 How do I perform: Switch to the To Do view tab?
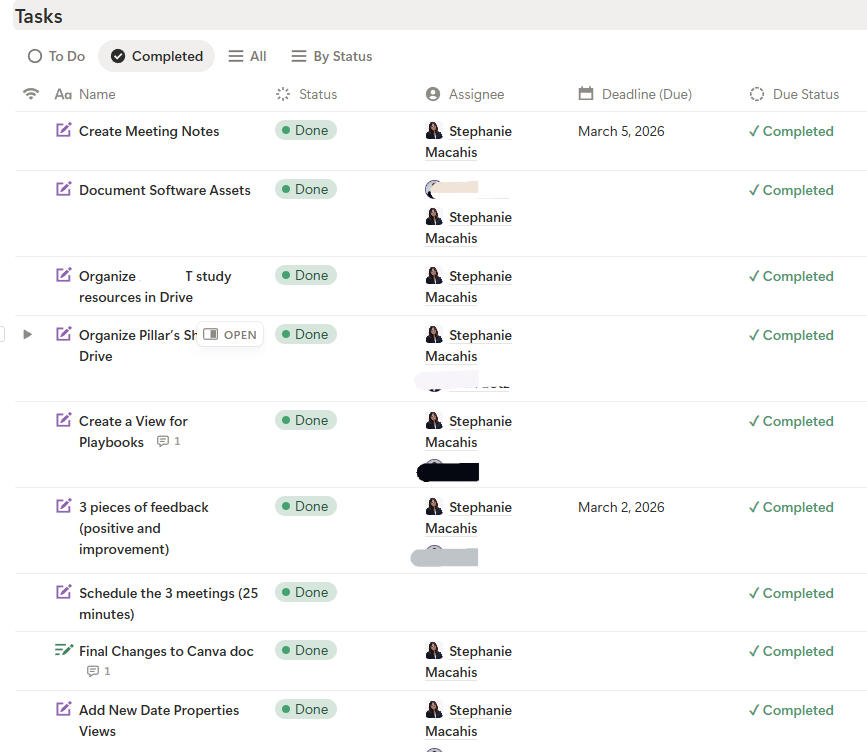[57, 56]
